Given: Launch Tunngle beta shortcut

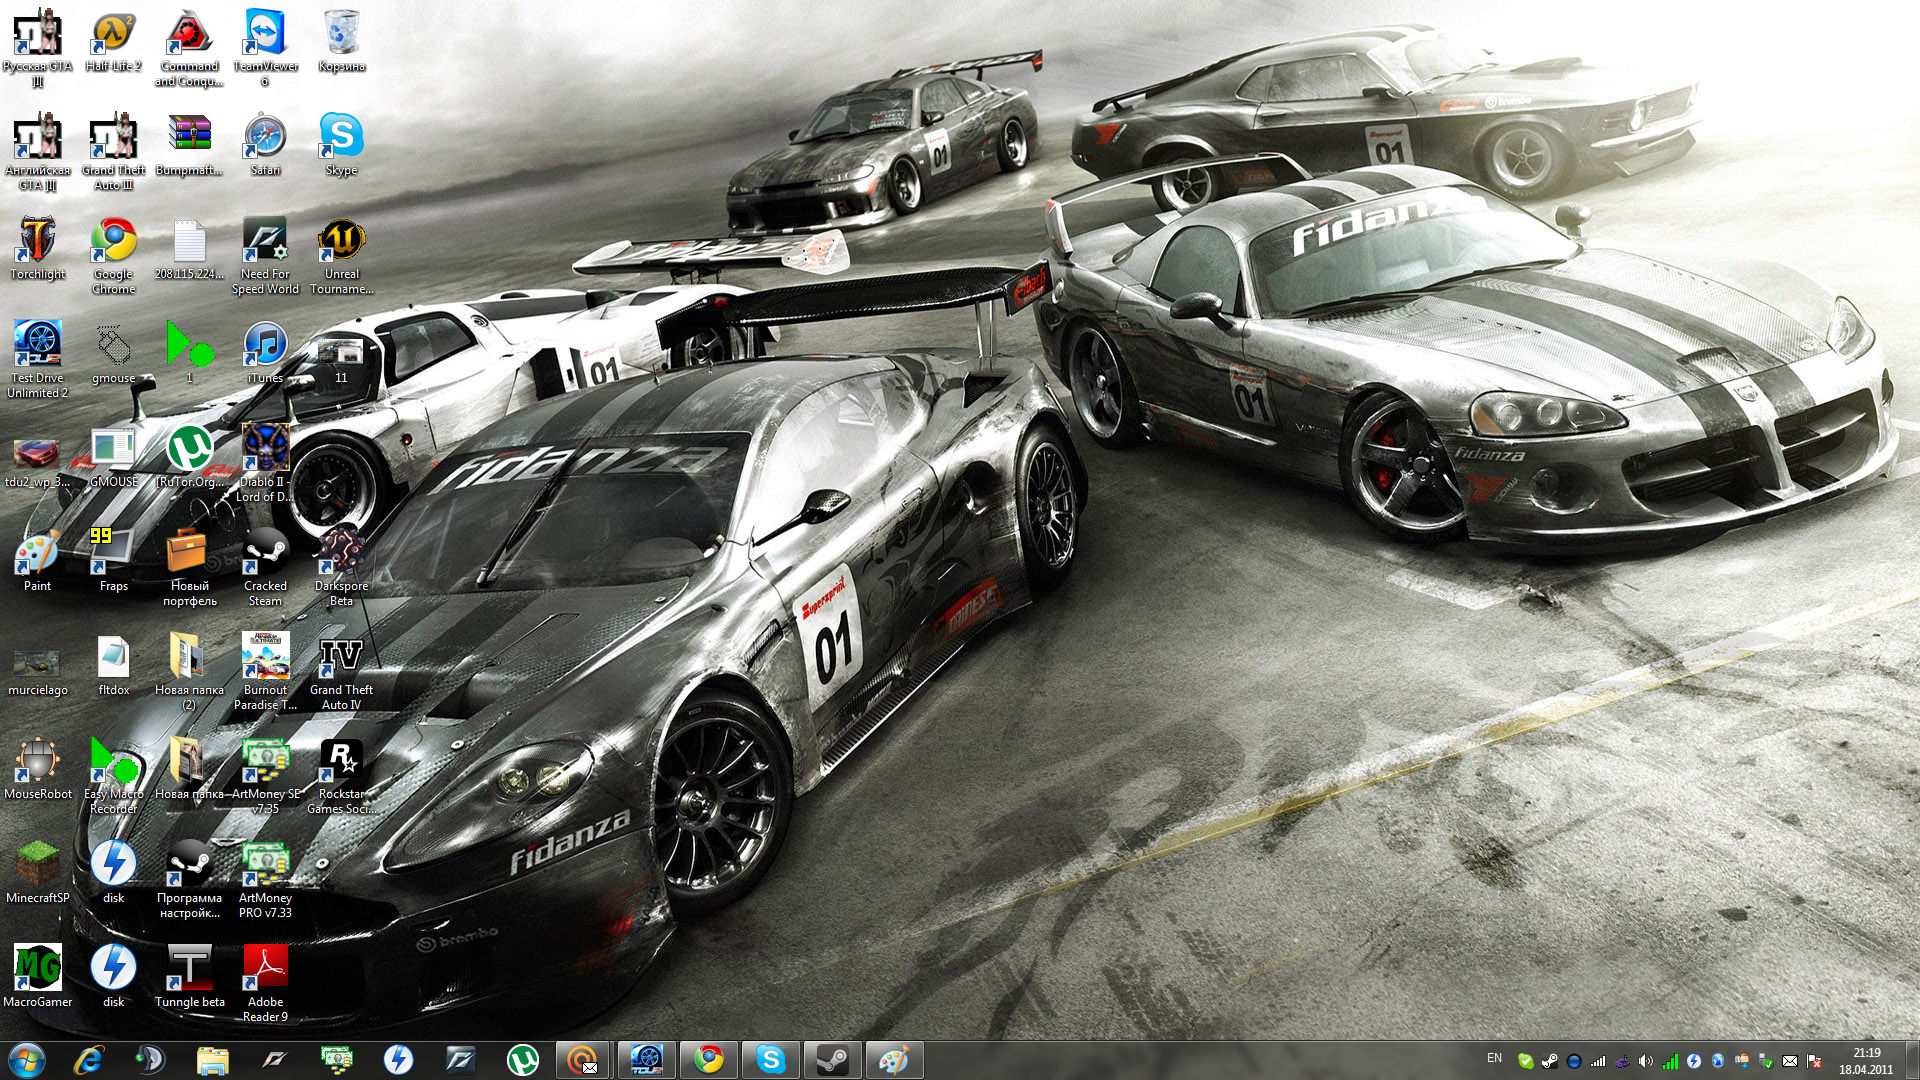Looking at the screenshot, I should [189, 978].
